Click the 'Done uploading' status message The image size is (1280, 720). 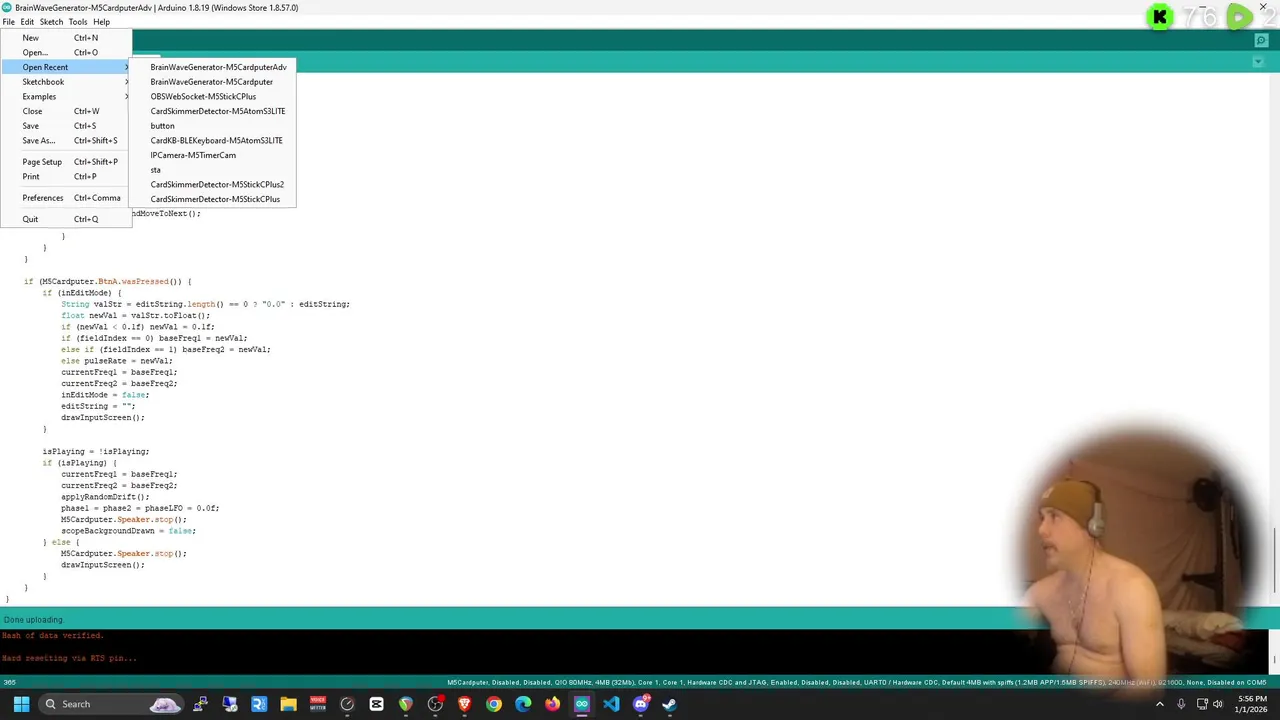point(32,620)
